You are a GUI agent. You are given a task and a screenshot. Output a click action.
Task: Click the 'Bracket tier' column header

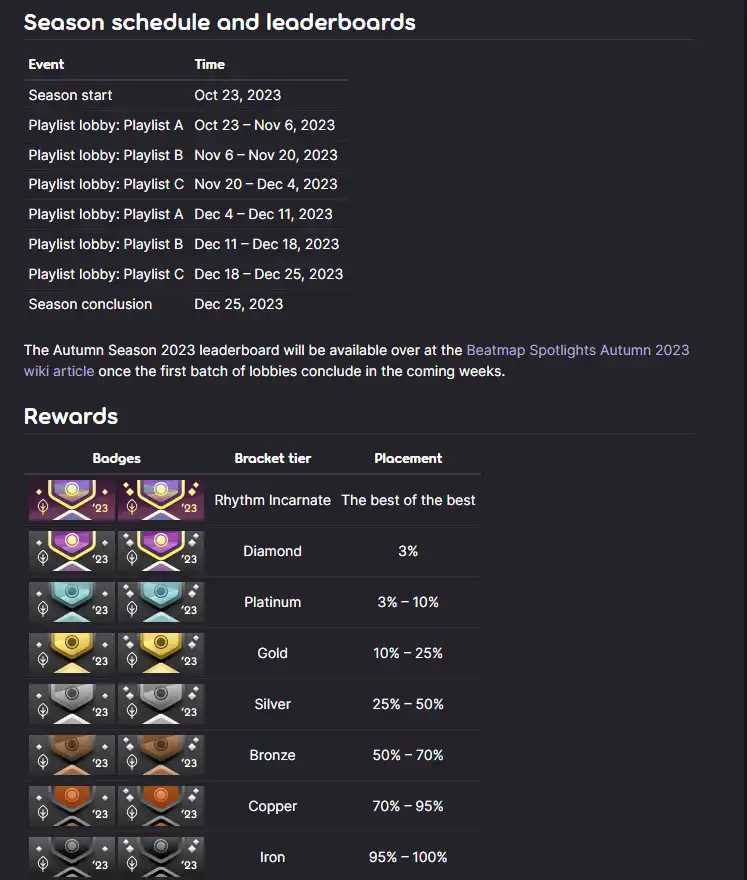(x=273, y=459)
